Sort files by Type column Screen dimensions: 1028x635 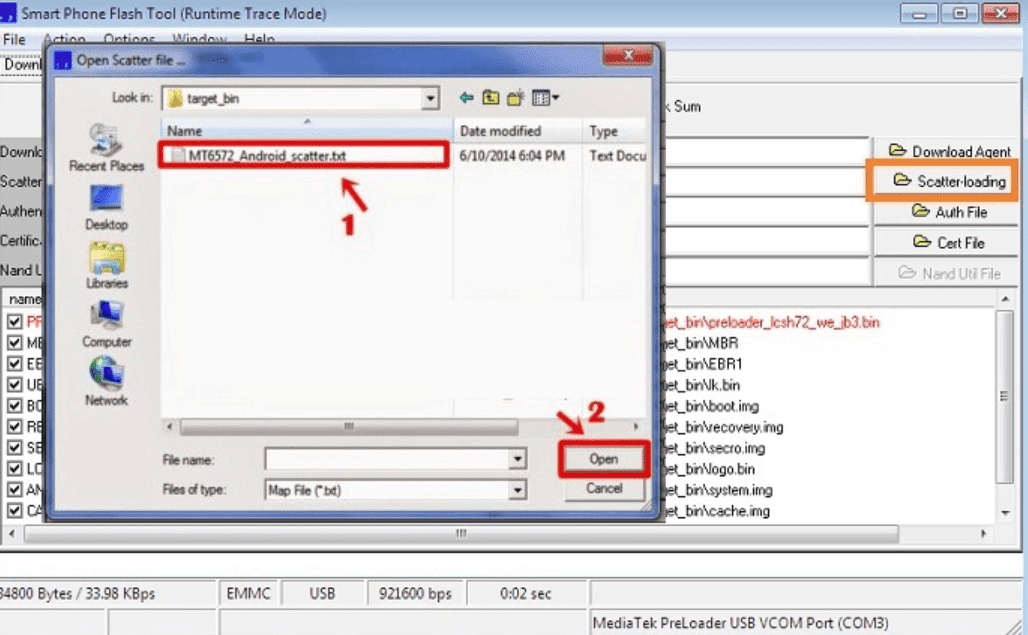point(615,131)
